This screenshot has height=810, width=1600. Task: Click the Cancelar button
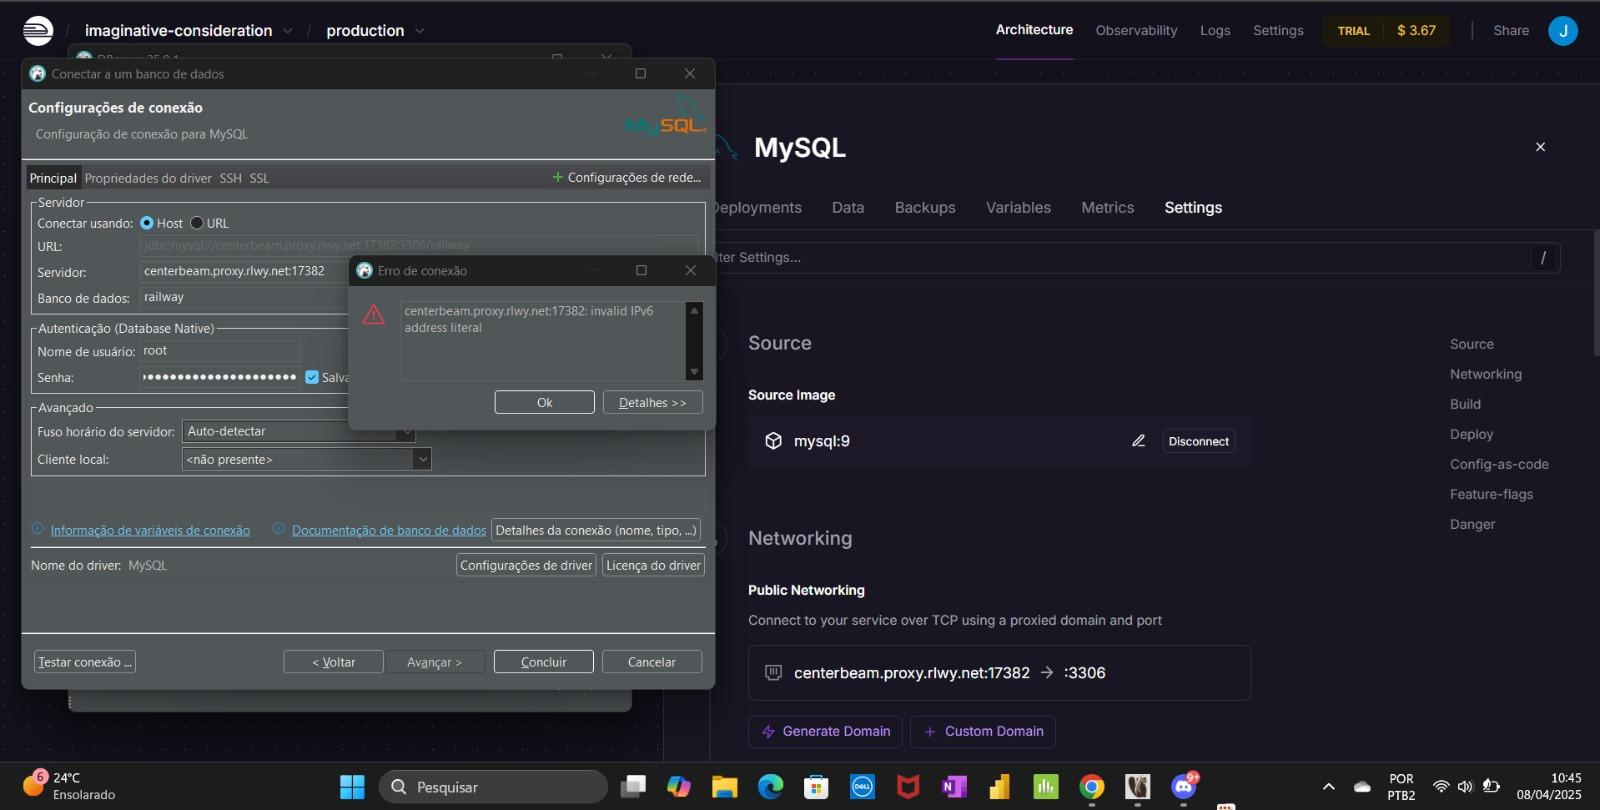click(652, 662)
